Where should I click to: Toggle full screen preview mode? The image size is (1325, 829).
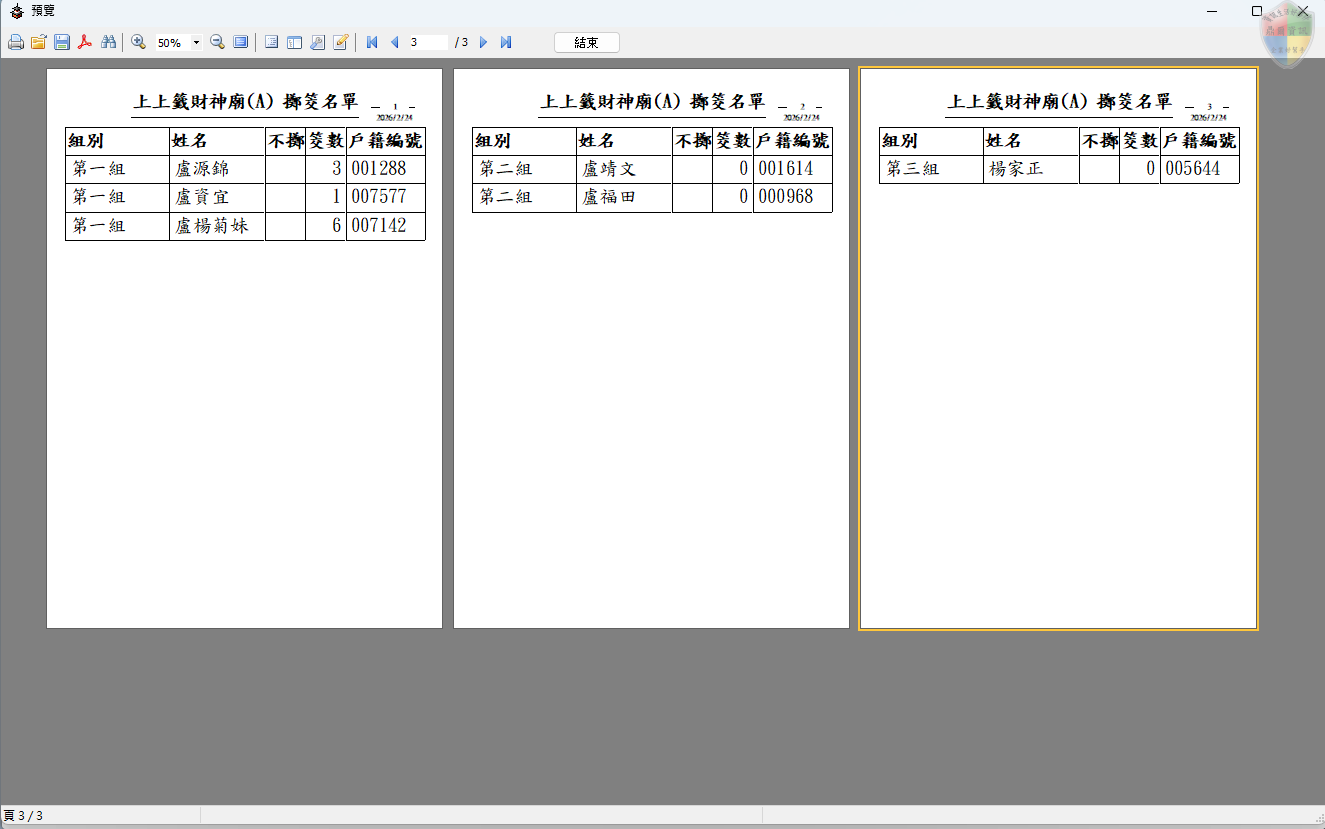(x=241, y=42)
